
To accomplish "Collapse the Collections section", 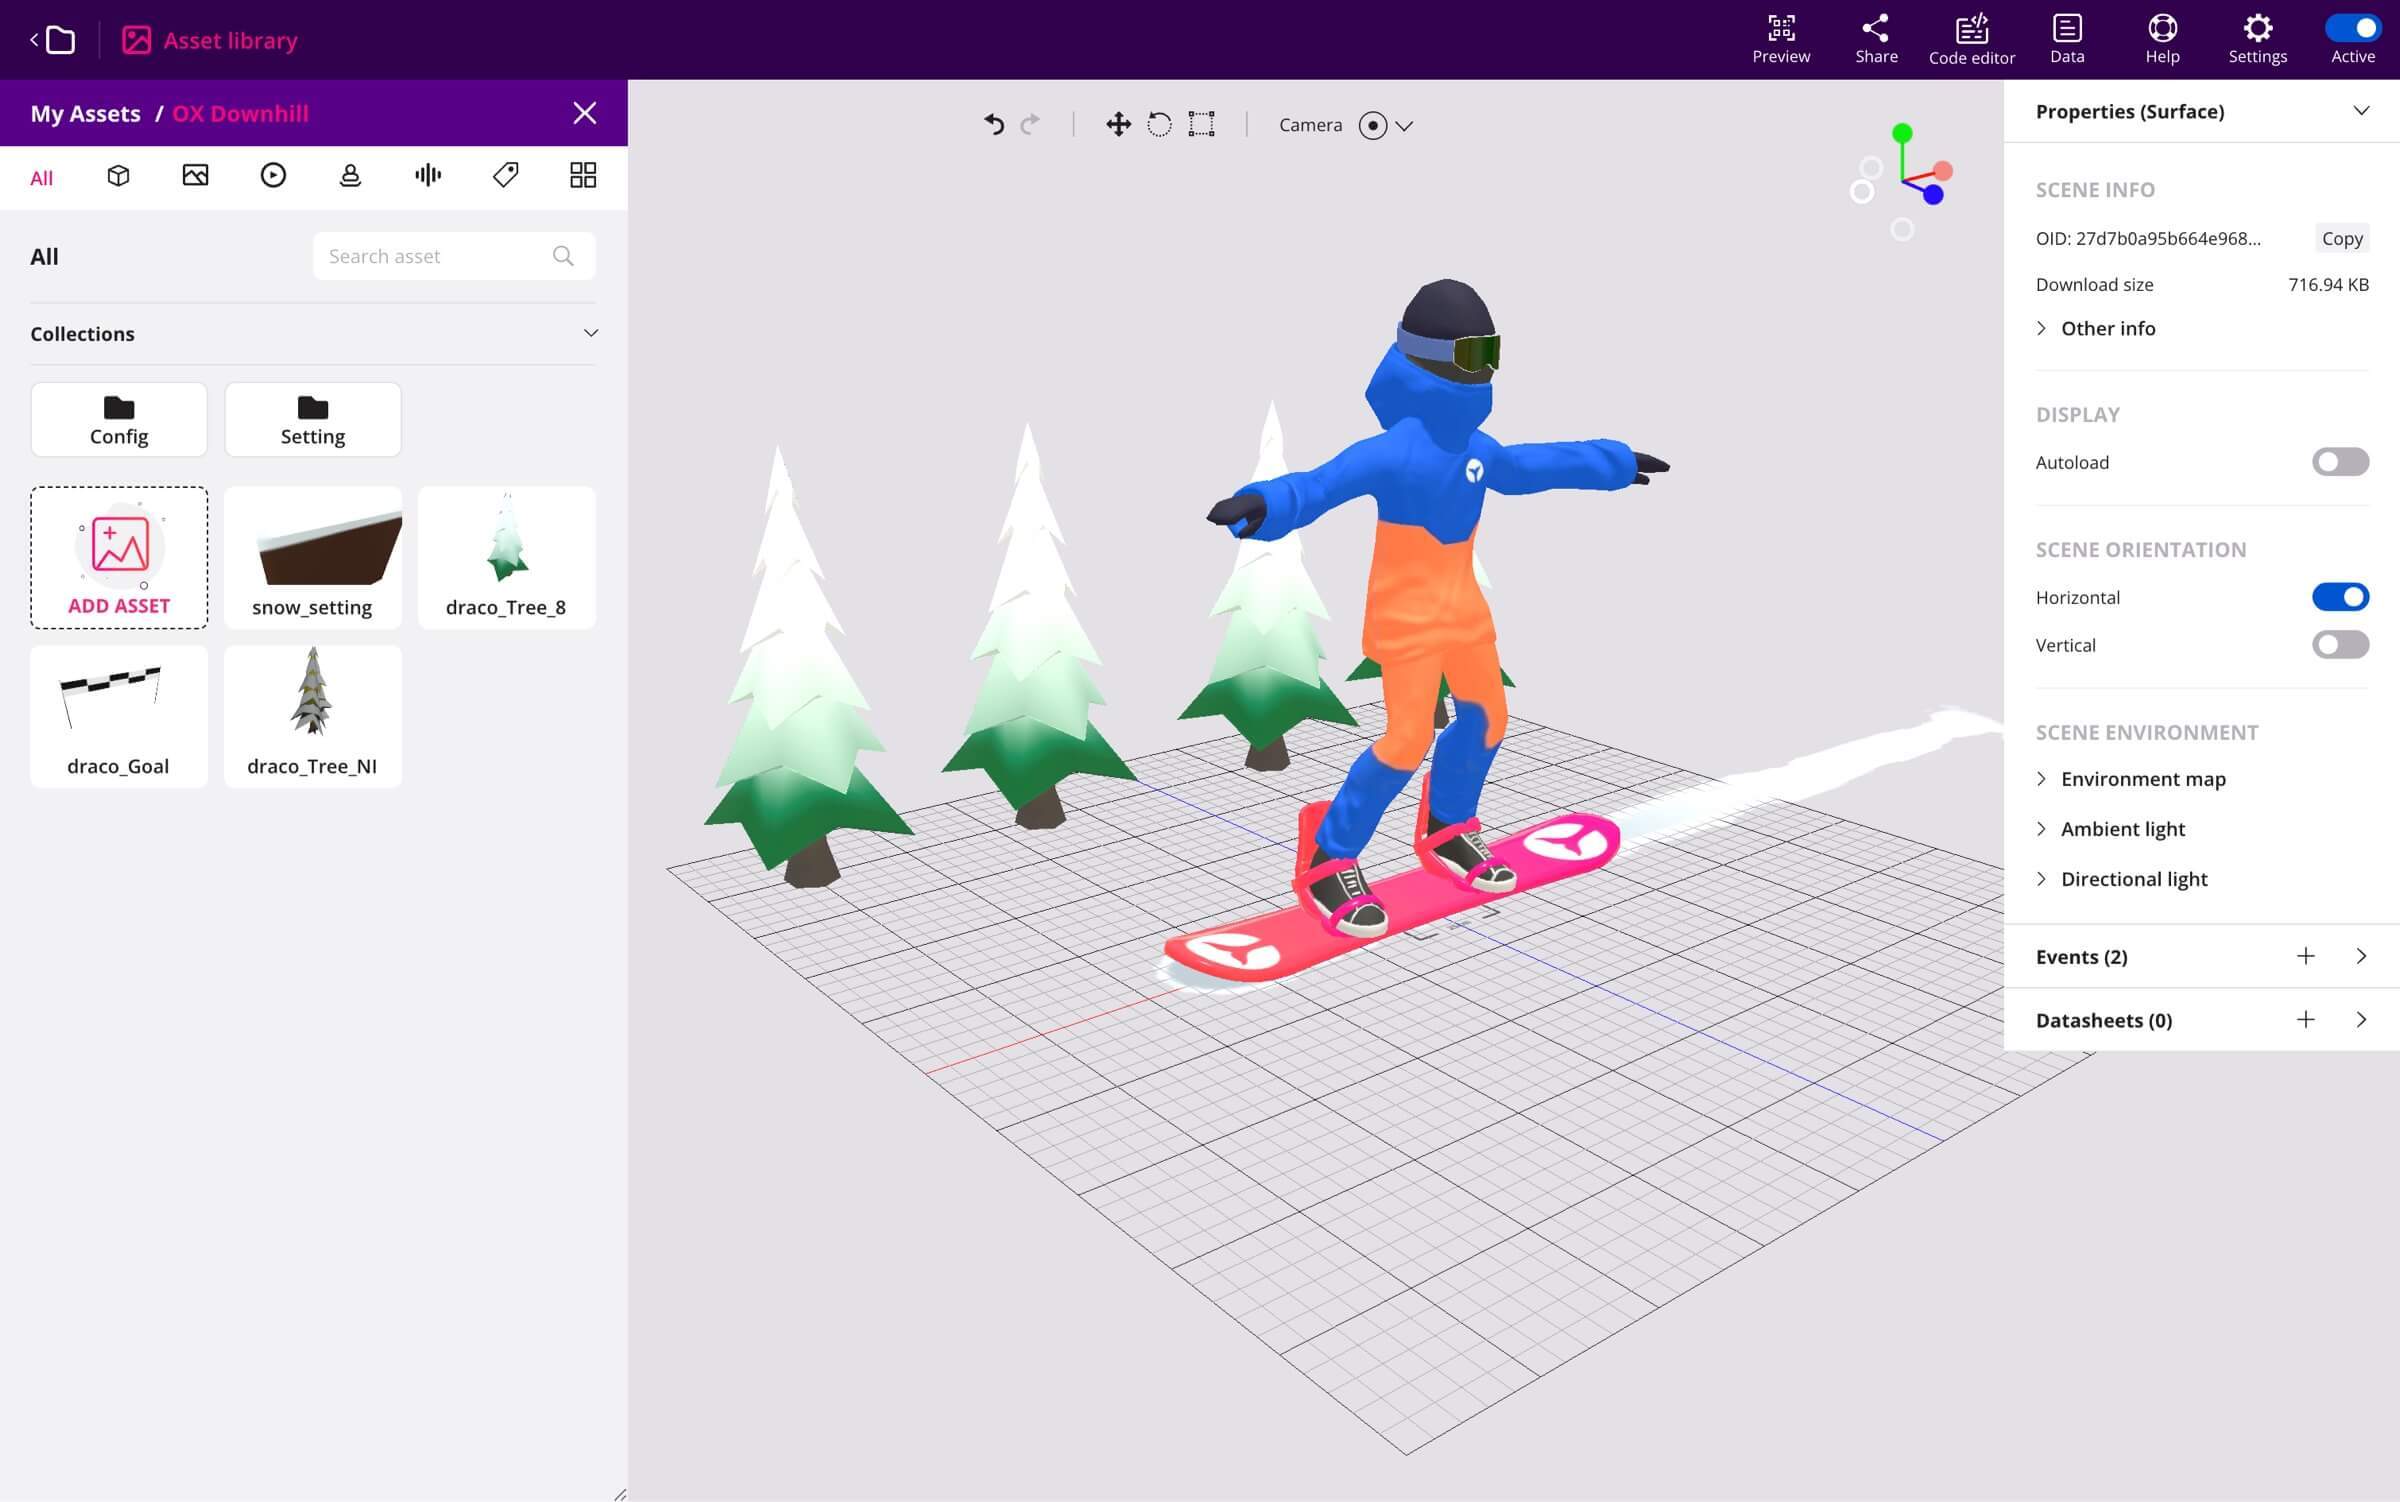I will tap(591, 333).
